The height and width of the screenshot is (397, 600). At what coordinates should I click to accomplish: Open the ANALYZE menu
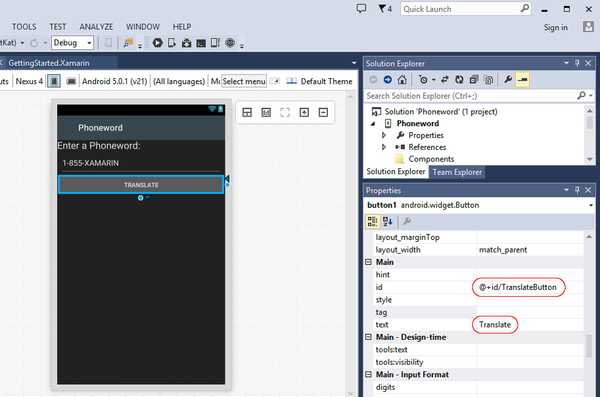point(96,27)
